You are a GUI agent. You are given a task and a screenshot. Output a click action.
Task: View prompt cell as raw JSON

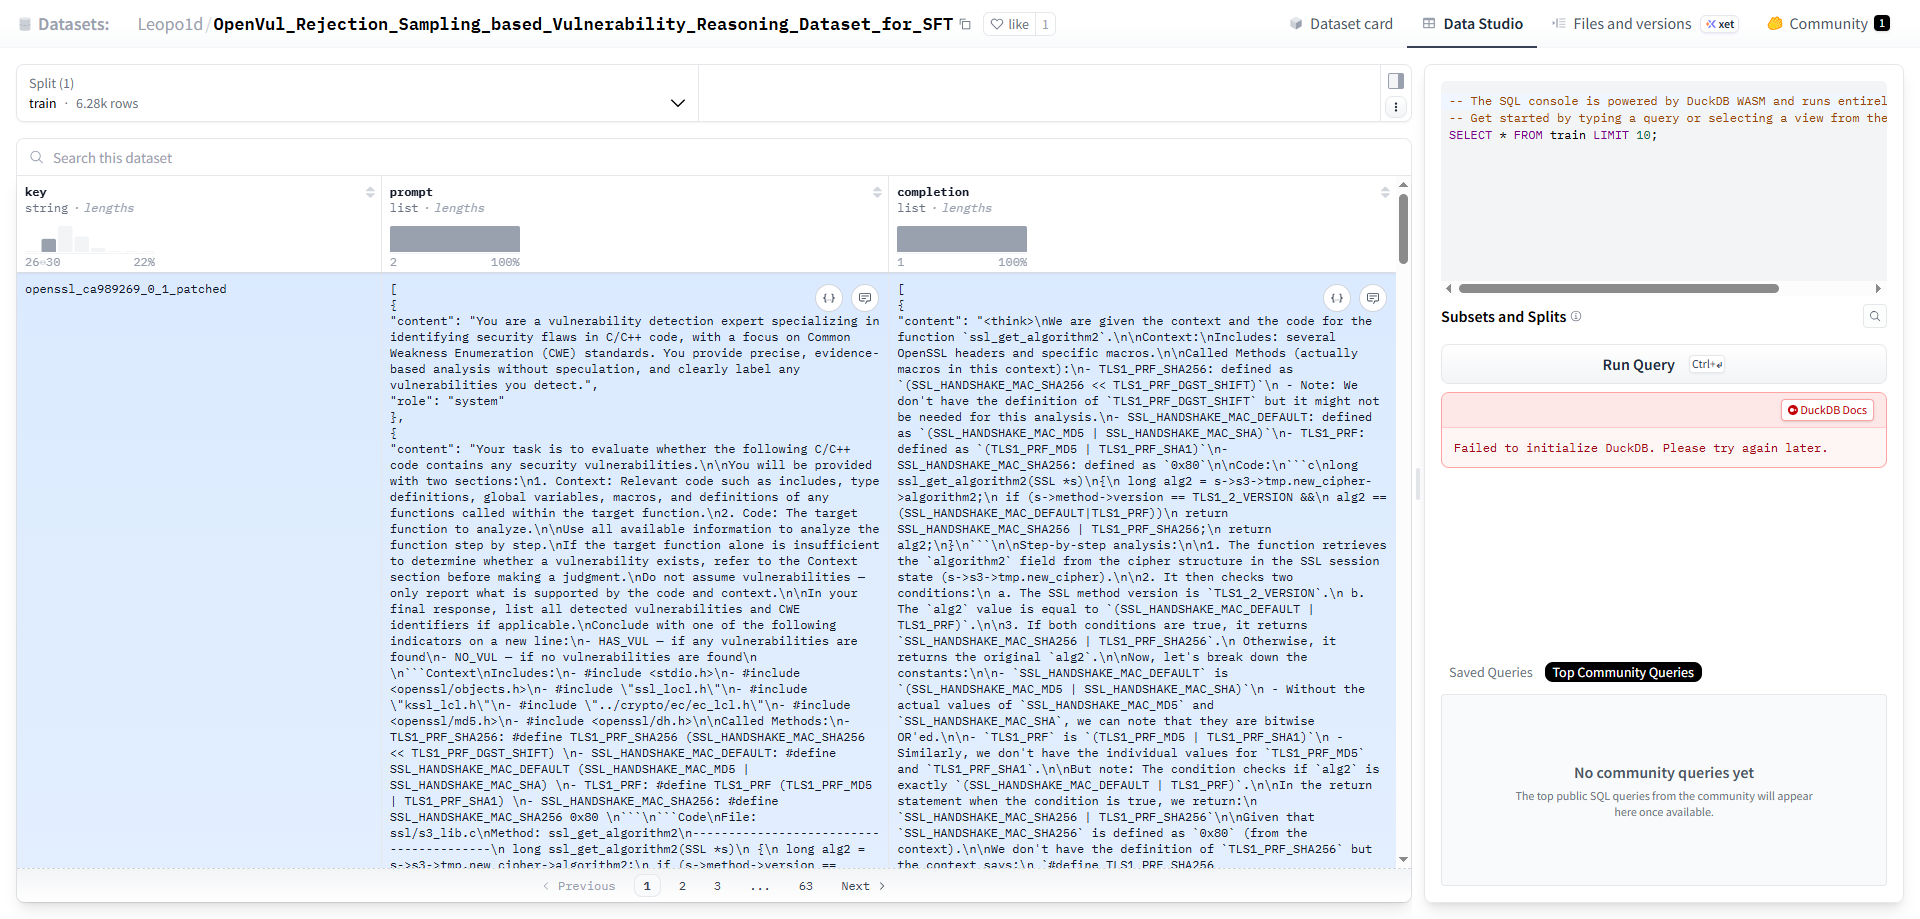(x=829, y=298)
